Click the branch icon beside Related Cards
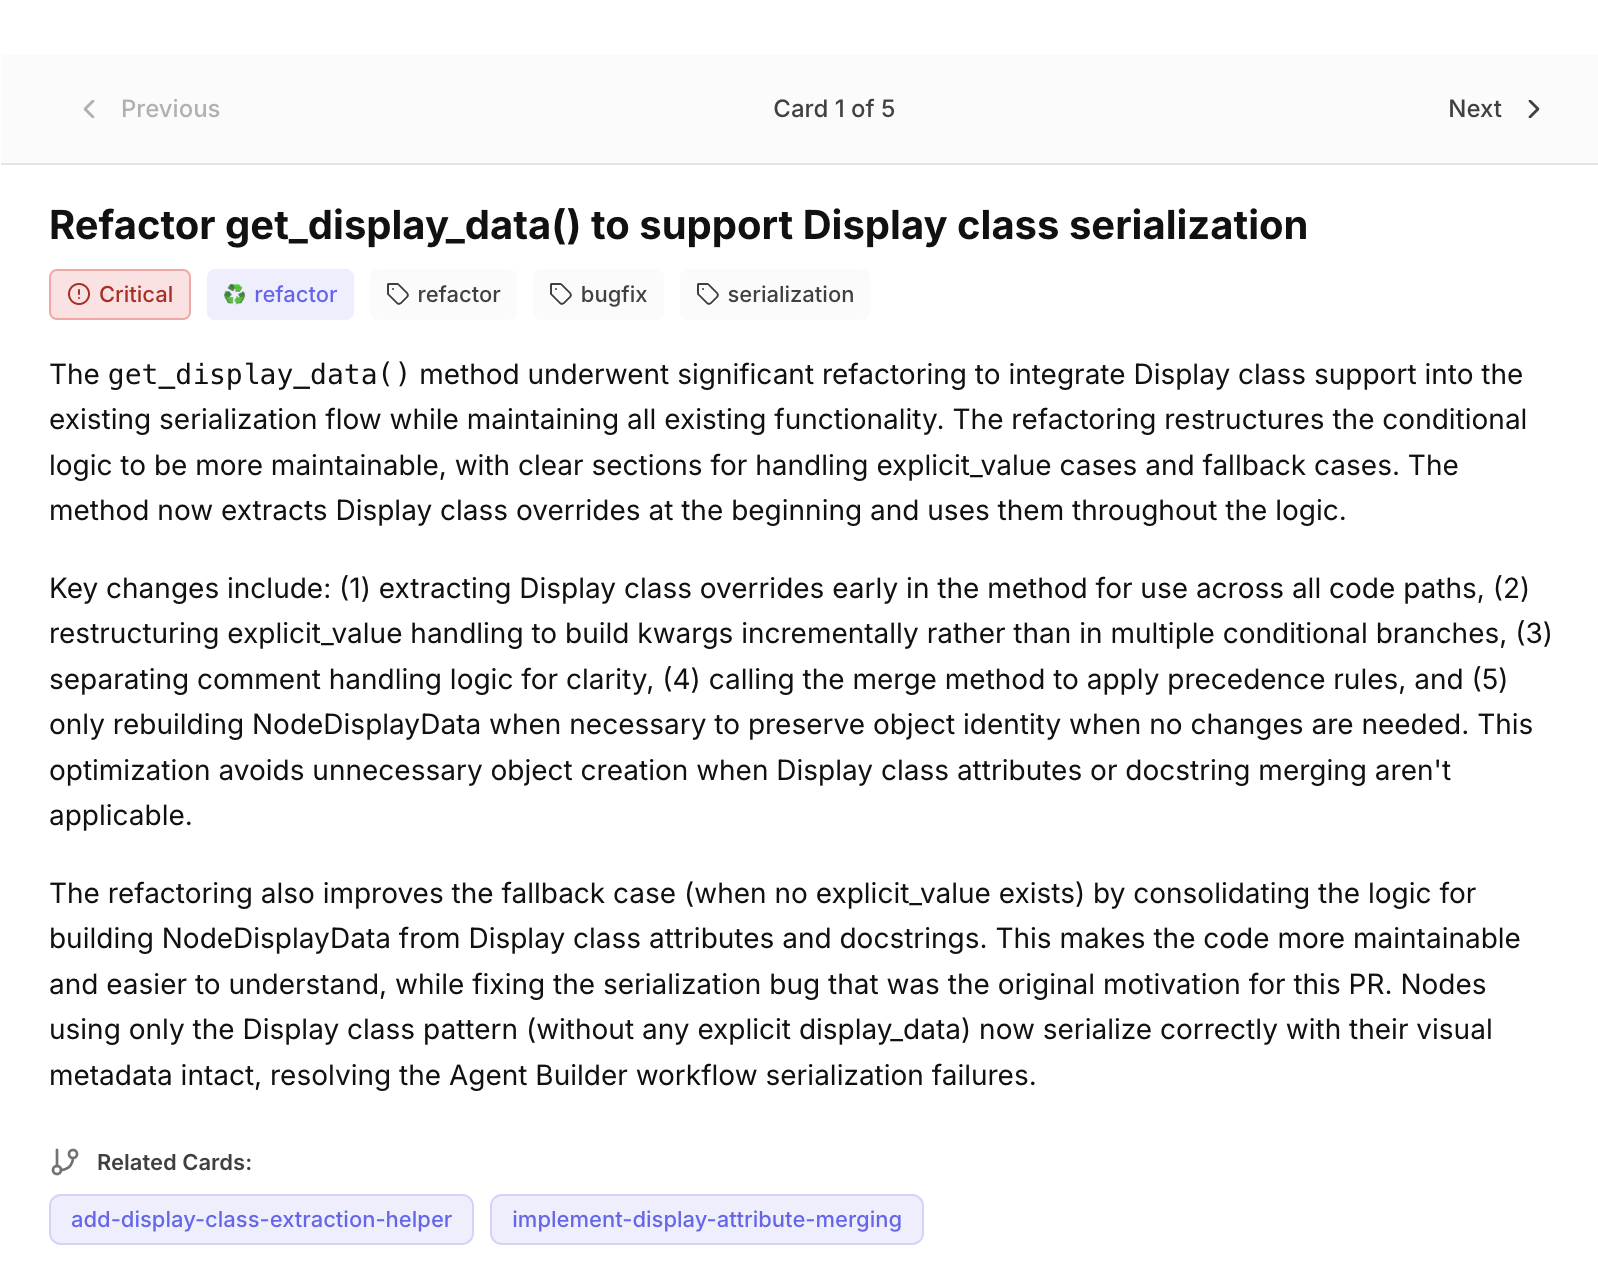1598x1264 pixels. pos(65,1162)
